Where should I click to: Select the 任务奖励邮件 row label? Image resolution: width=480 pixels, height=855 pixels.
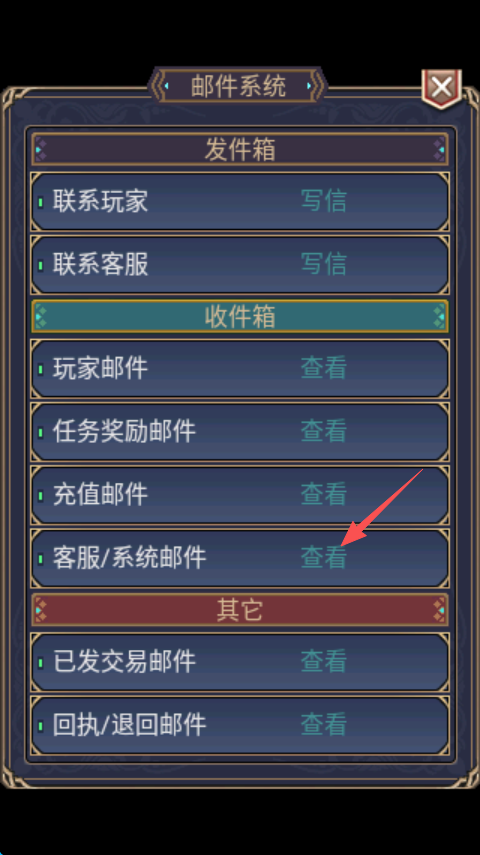coord(124,432)
